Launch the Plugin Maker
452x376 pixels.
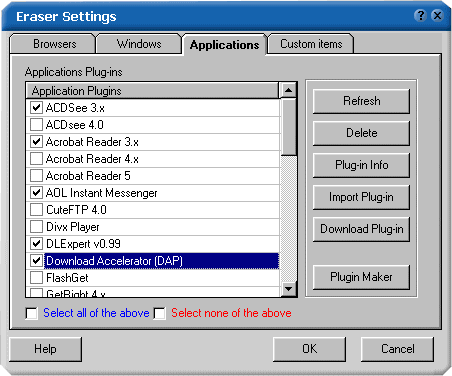(x=361, y=277)
